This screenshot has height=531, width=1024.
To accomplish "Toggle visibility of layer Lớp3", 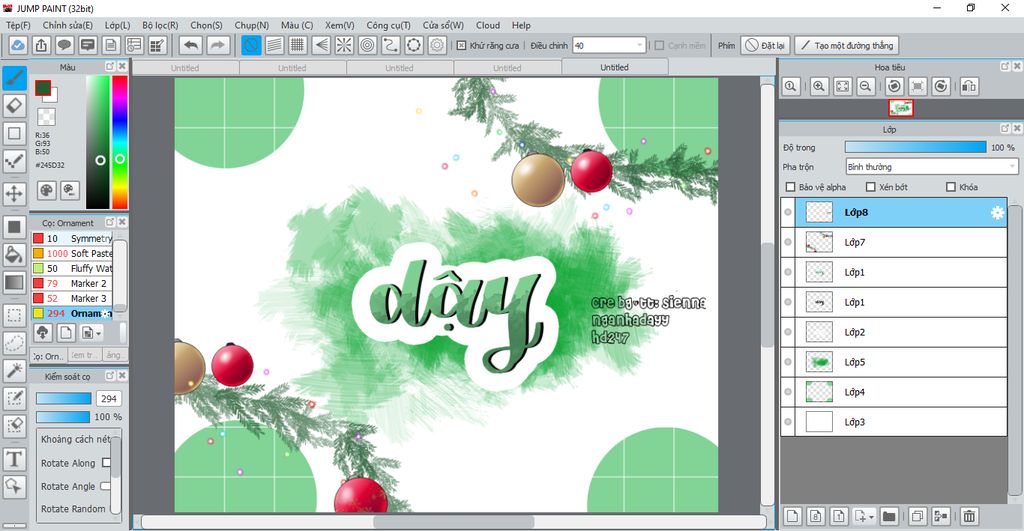I will click(788, 422).
